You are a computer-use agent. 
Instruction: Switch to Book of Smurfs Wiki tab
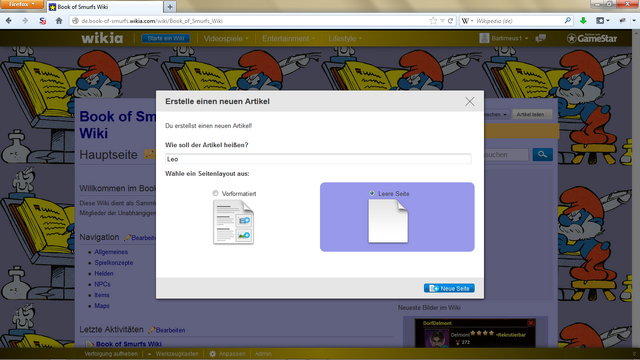pyautogui.click(x=105, y=7)
